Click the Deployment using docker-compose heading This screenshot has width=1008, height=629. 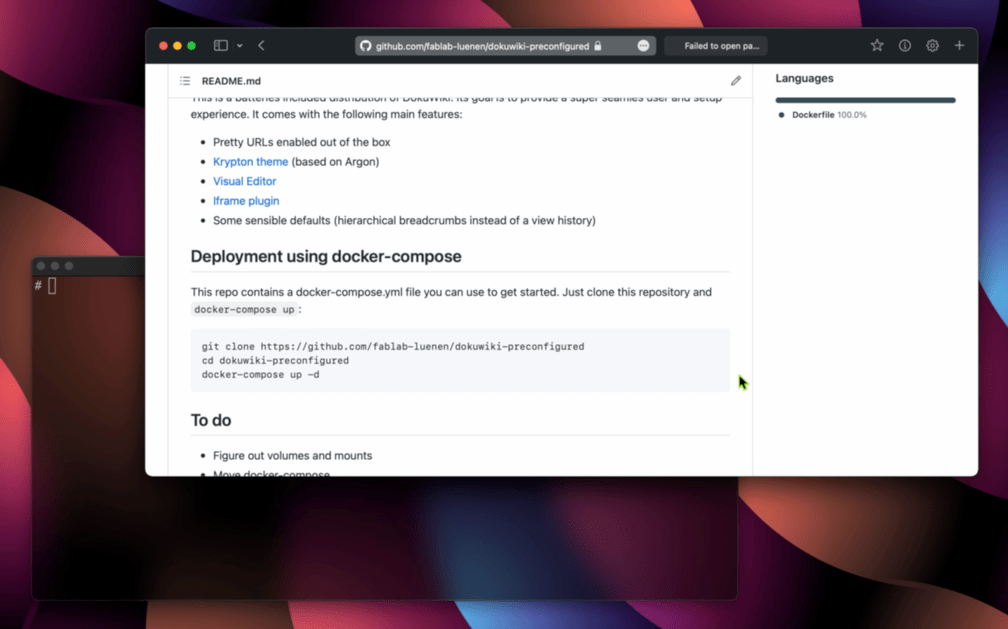pyautogui.click(x=326, y=256)
